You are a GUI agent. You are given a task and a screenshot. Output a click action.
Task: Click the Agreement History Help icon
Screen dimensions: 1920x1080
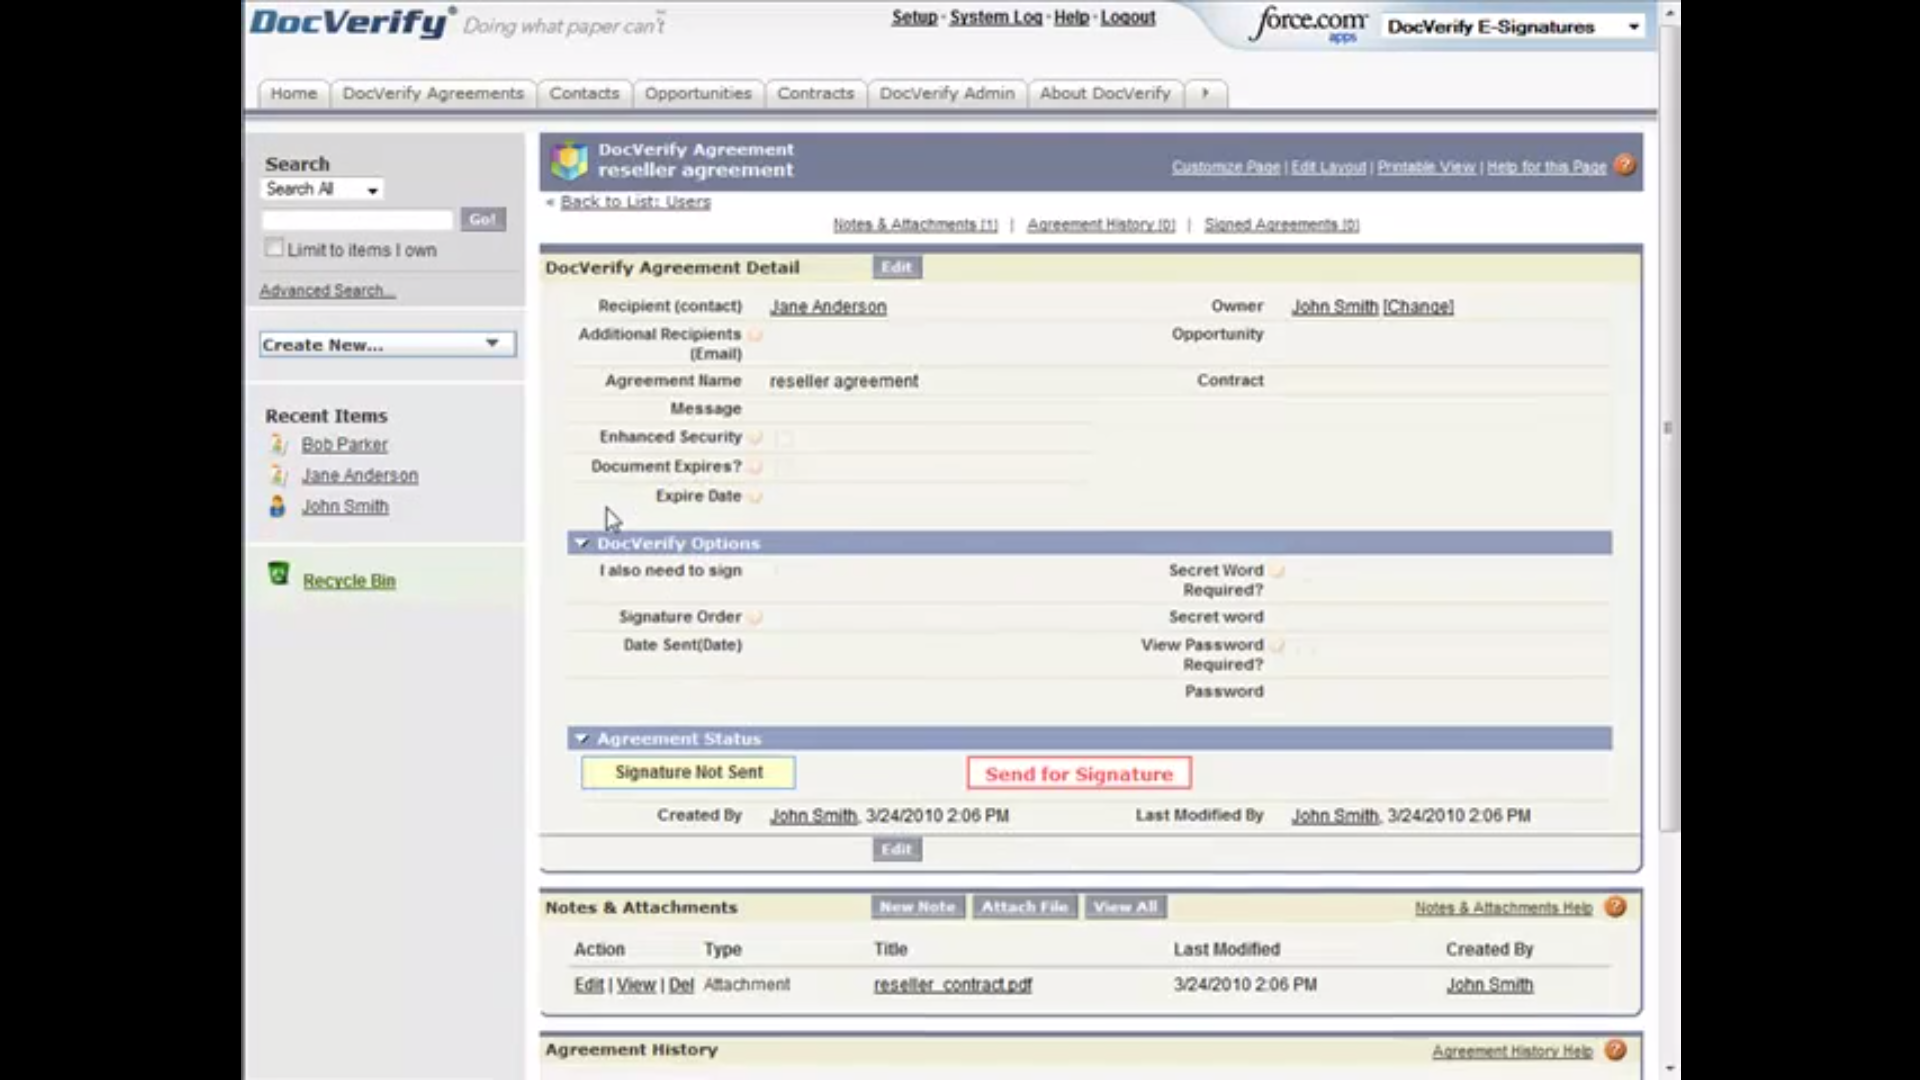[1615, 1051]
